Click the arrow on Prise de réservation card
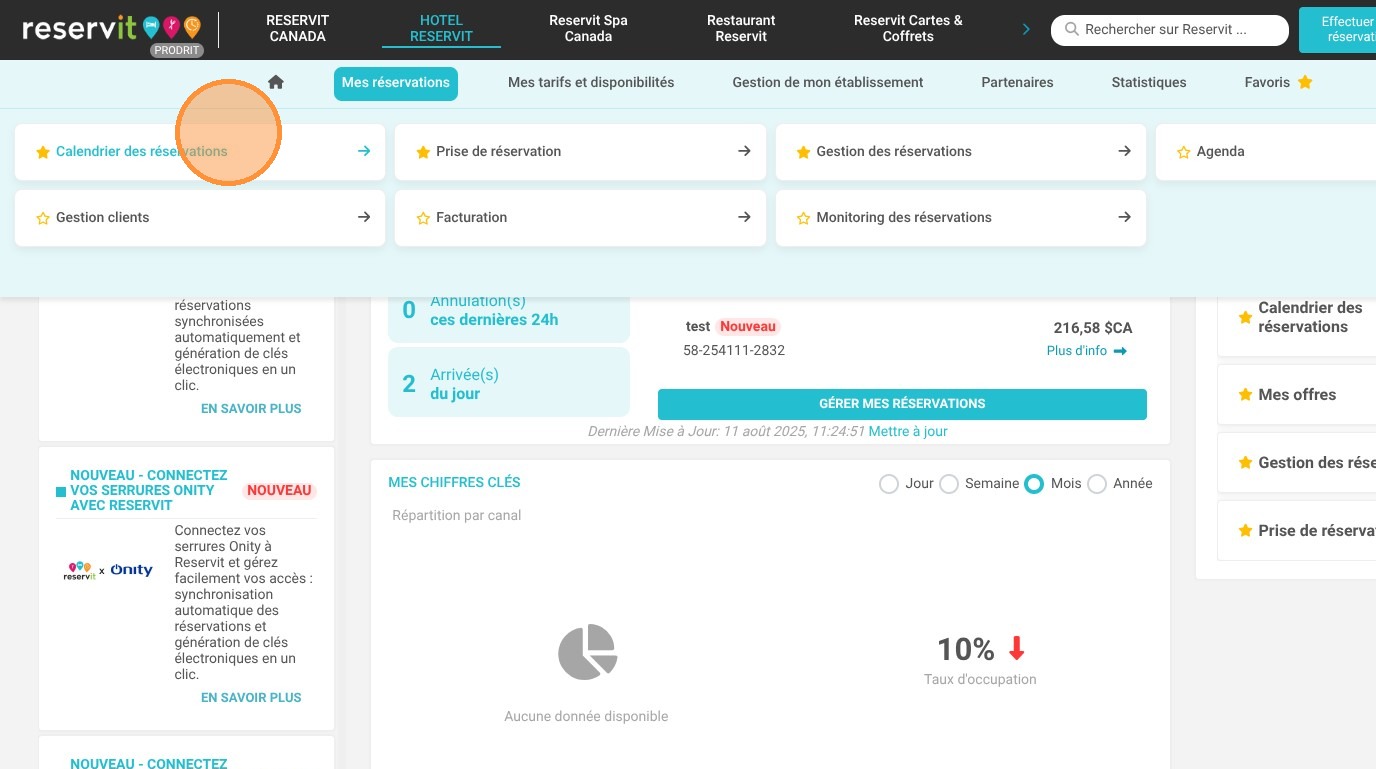Screen dimensions: 1376x769 [744, 151]
